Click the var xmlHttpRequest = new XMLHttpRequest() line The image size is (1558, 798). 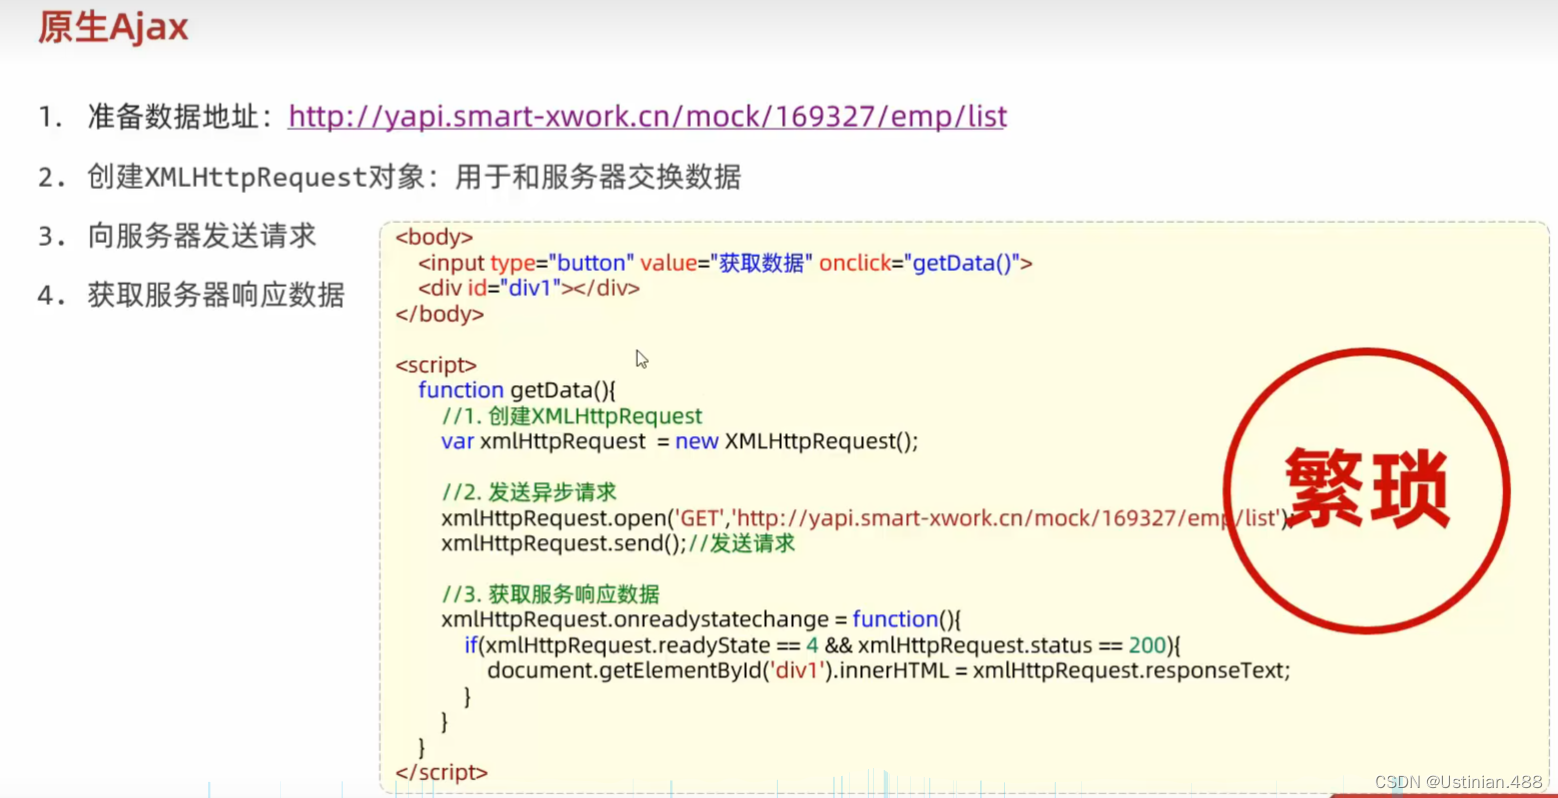(679, 441)
